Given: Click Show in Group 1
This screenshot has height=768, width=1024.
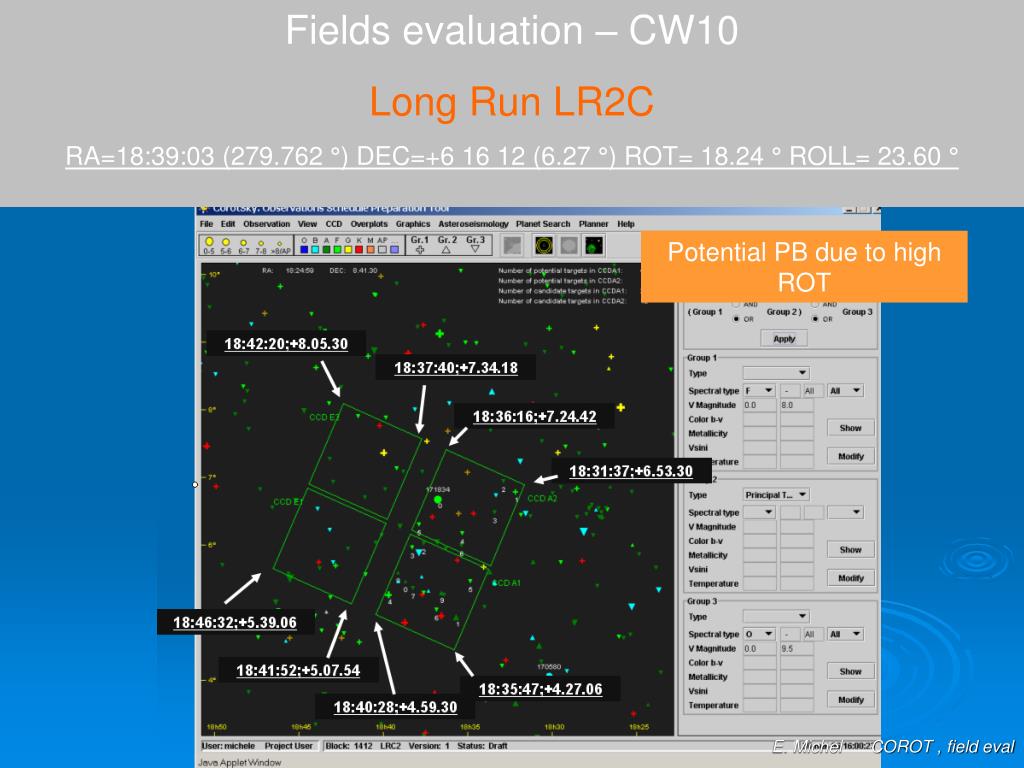Looking at the screenshot, I should (x=850, y=428).
